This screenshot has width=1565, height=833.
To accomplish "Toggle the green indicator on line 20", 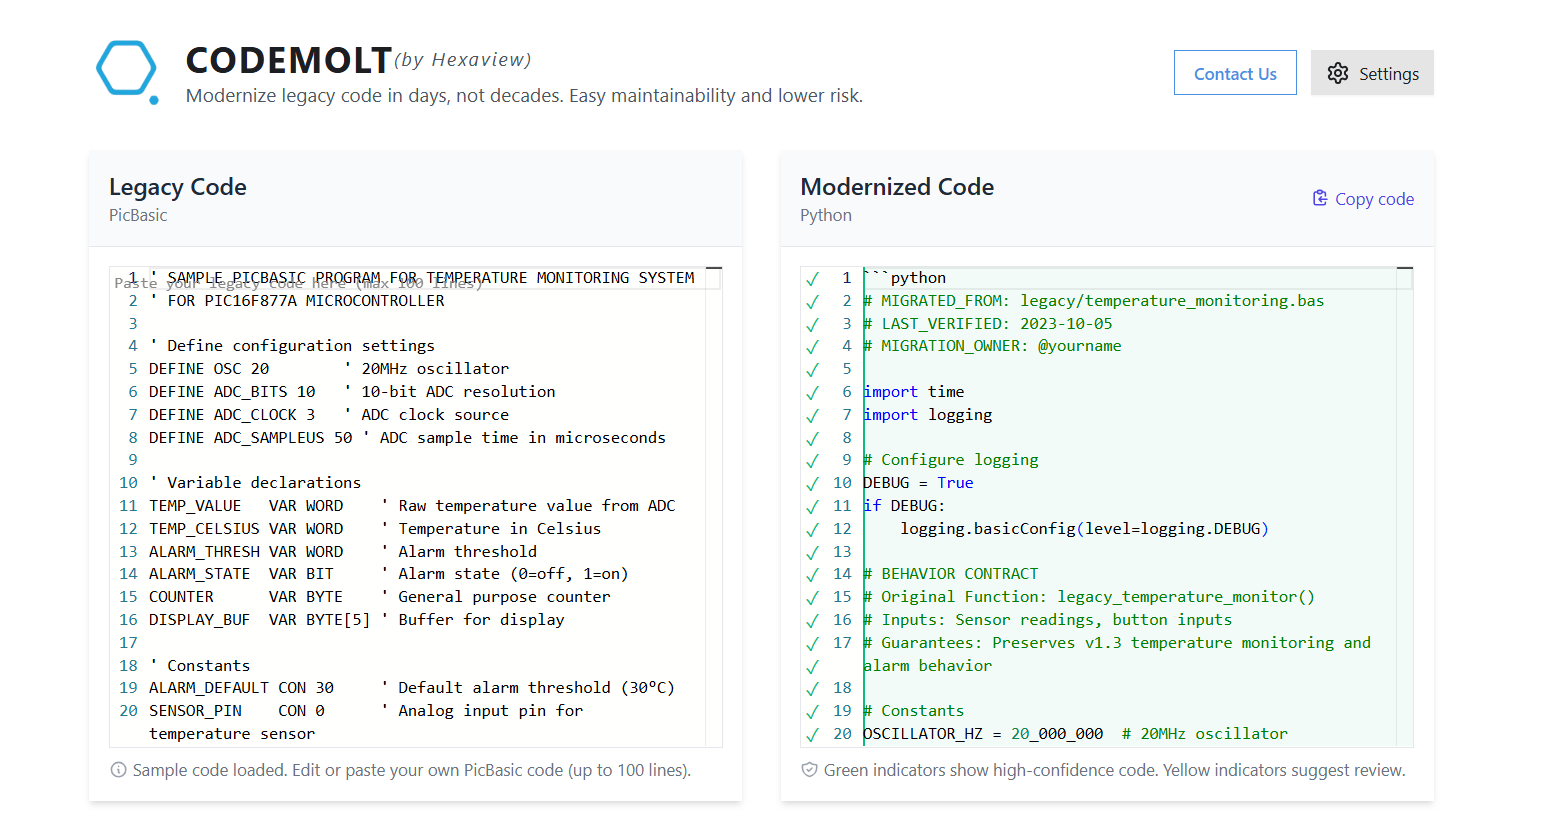I will point(812,733).
